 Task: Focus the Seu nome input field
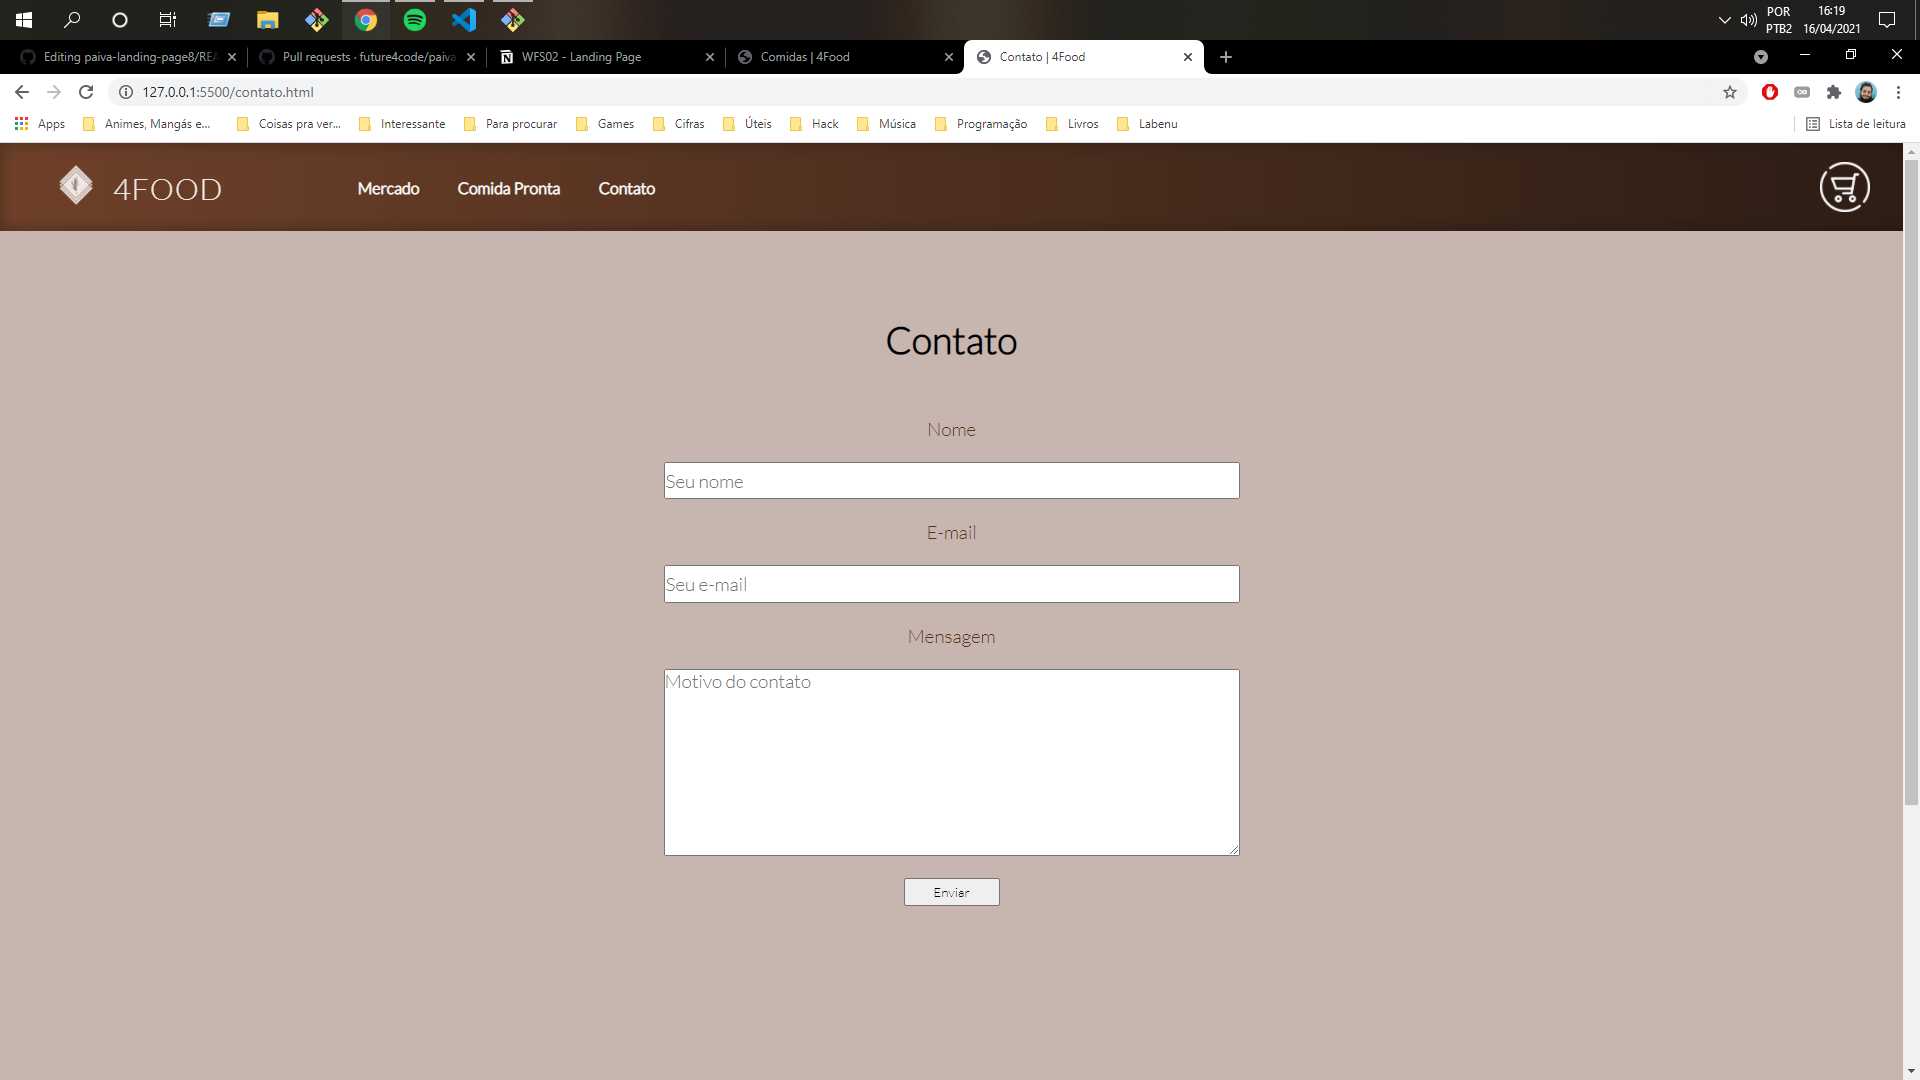pyautogui.click(x=951, y=481)
